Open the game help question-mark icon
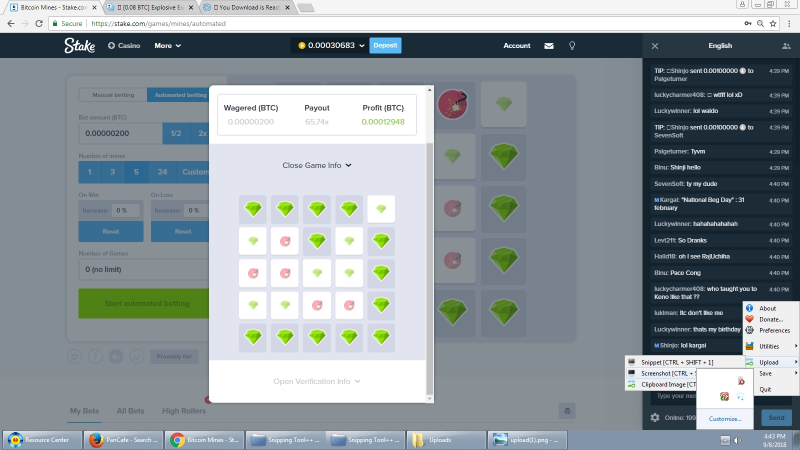Screen dimensions: 800x450 95,357
